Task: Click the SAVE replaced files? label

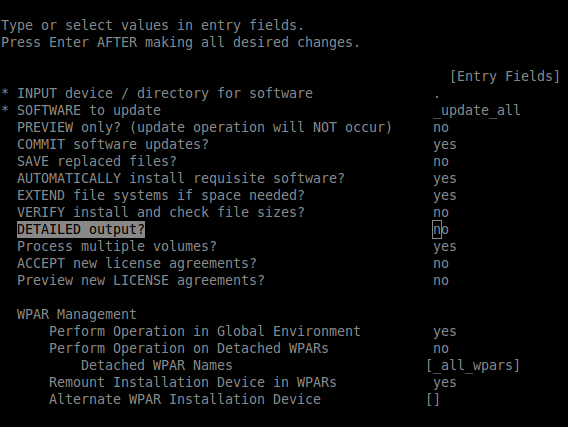Action: click(97, 162)
